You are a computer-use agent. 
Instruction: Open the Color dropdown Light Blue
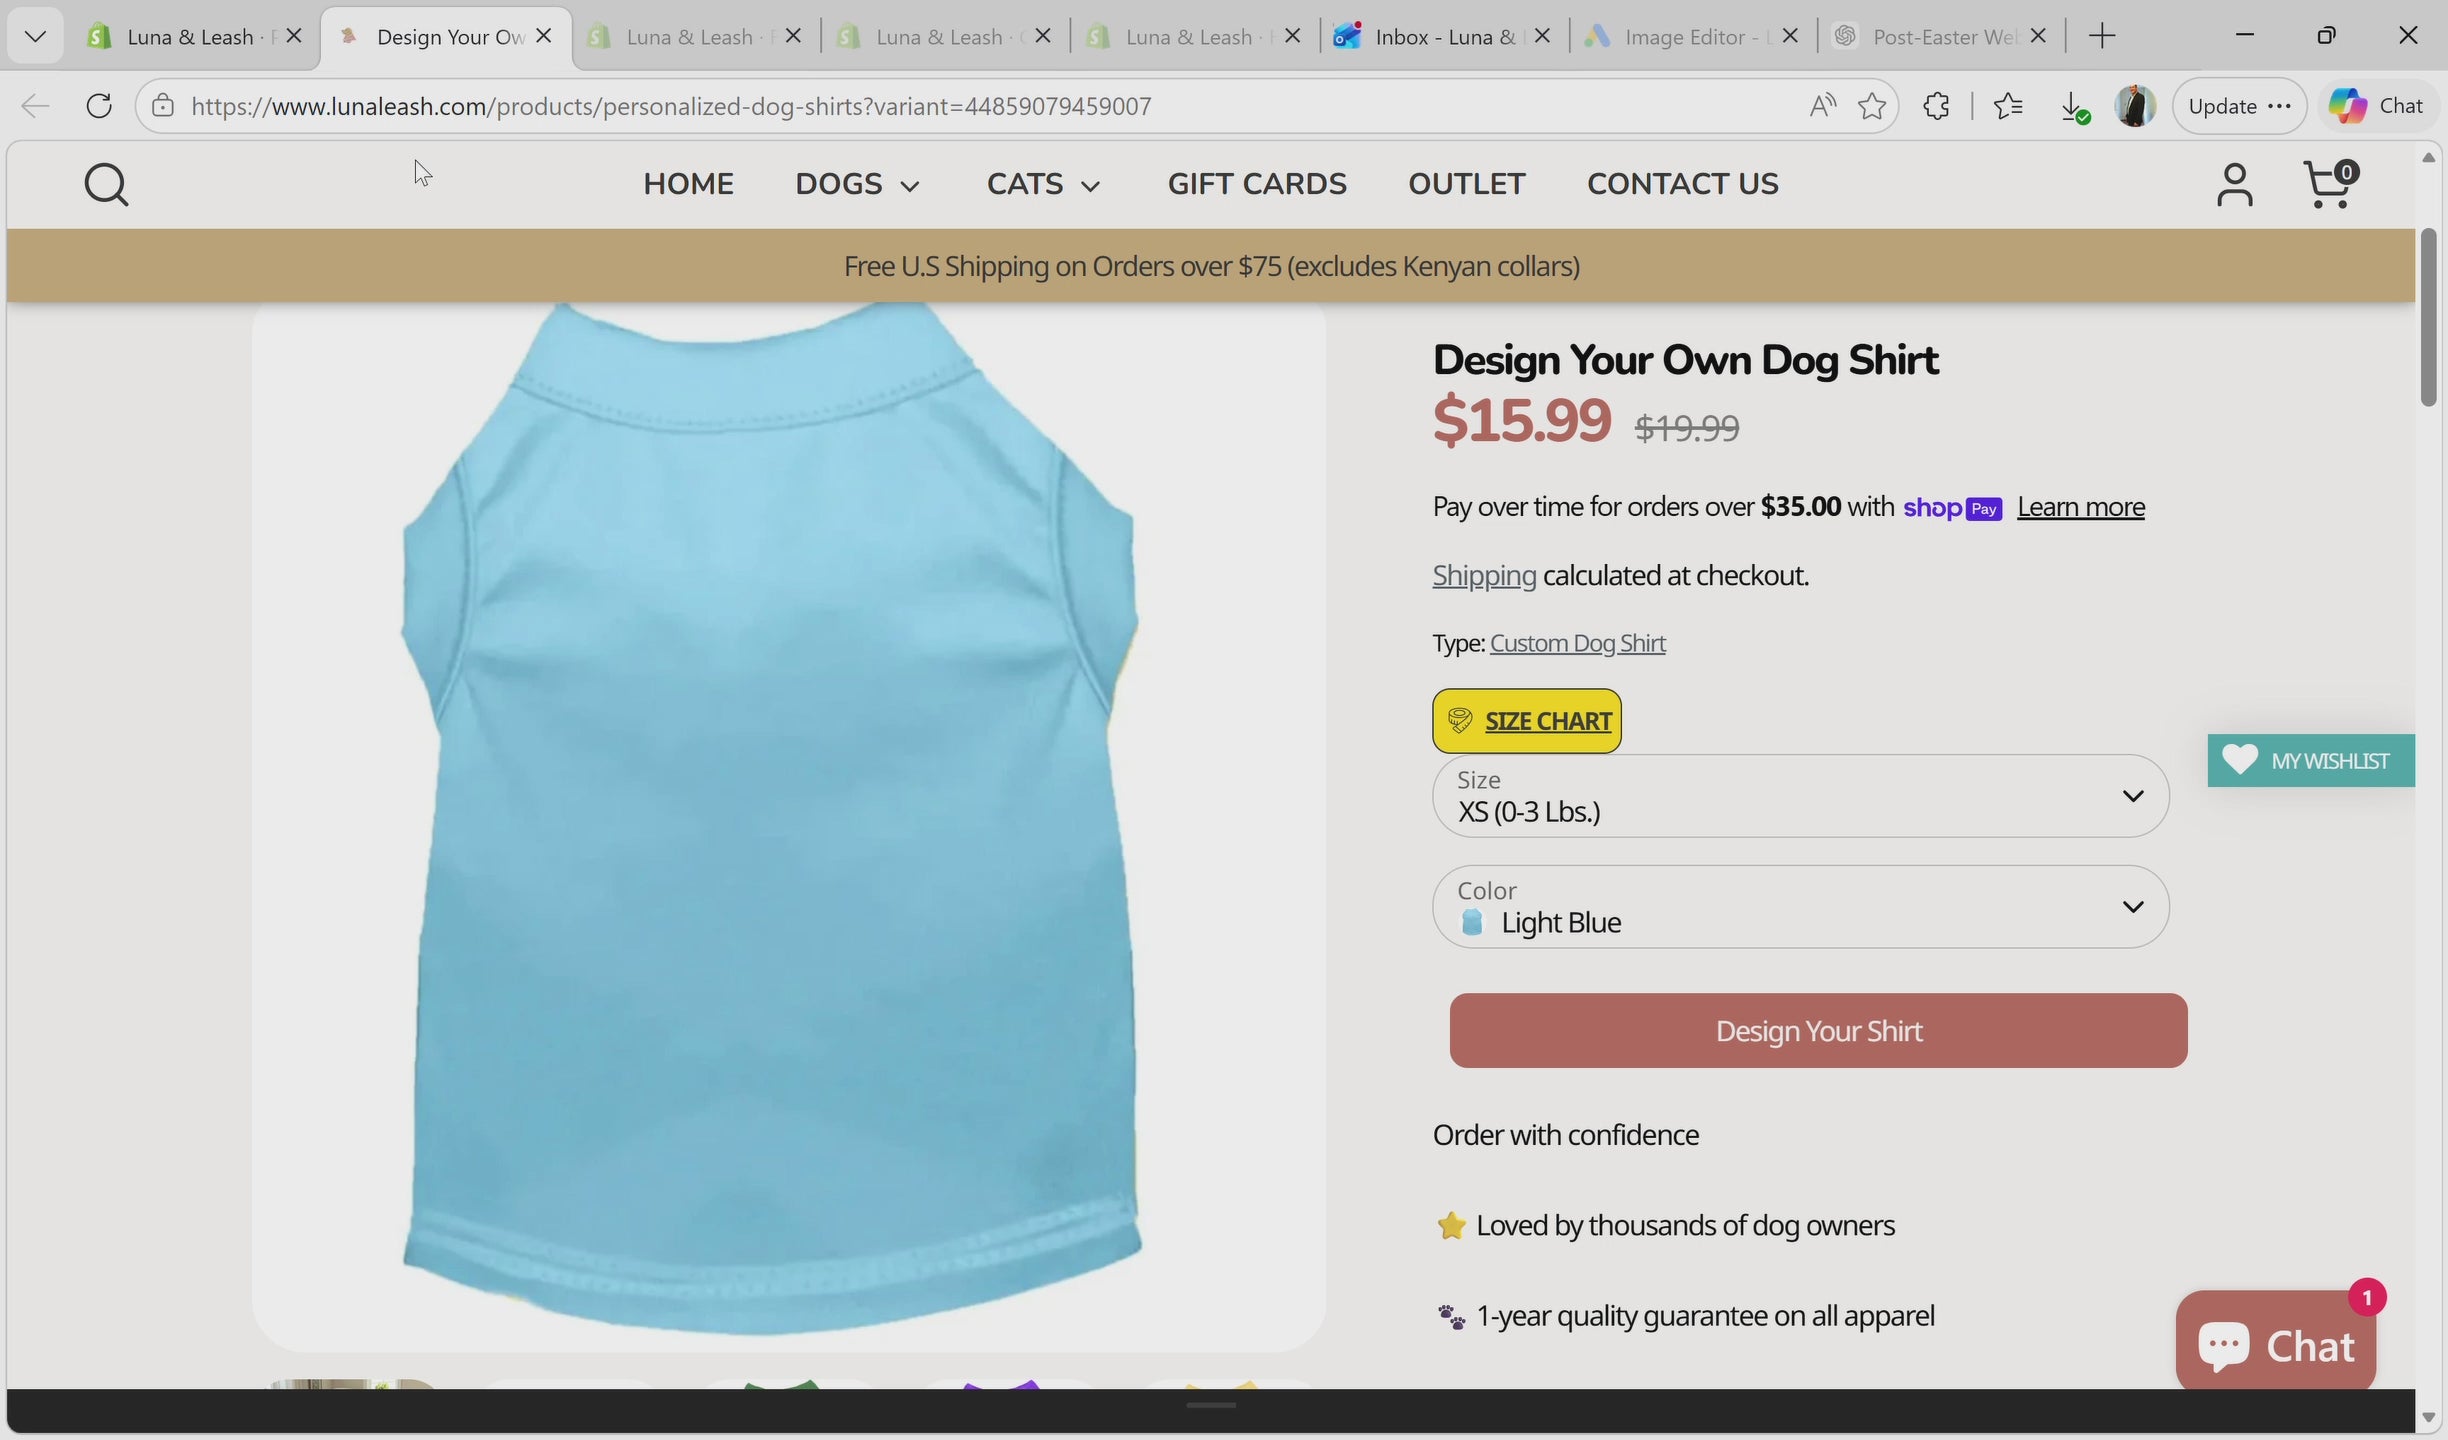tap(1800, 907)
